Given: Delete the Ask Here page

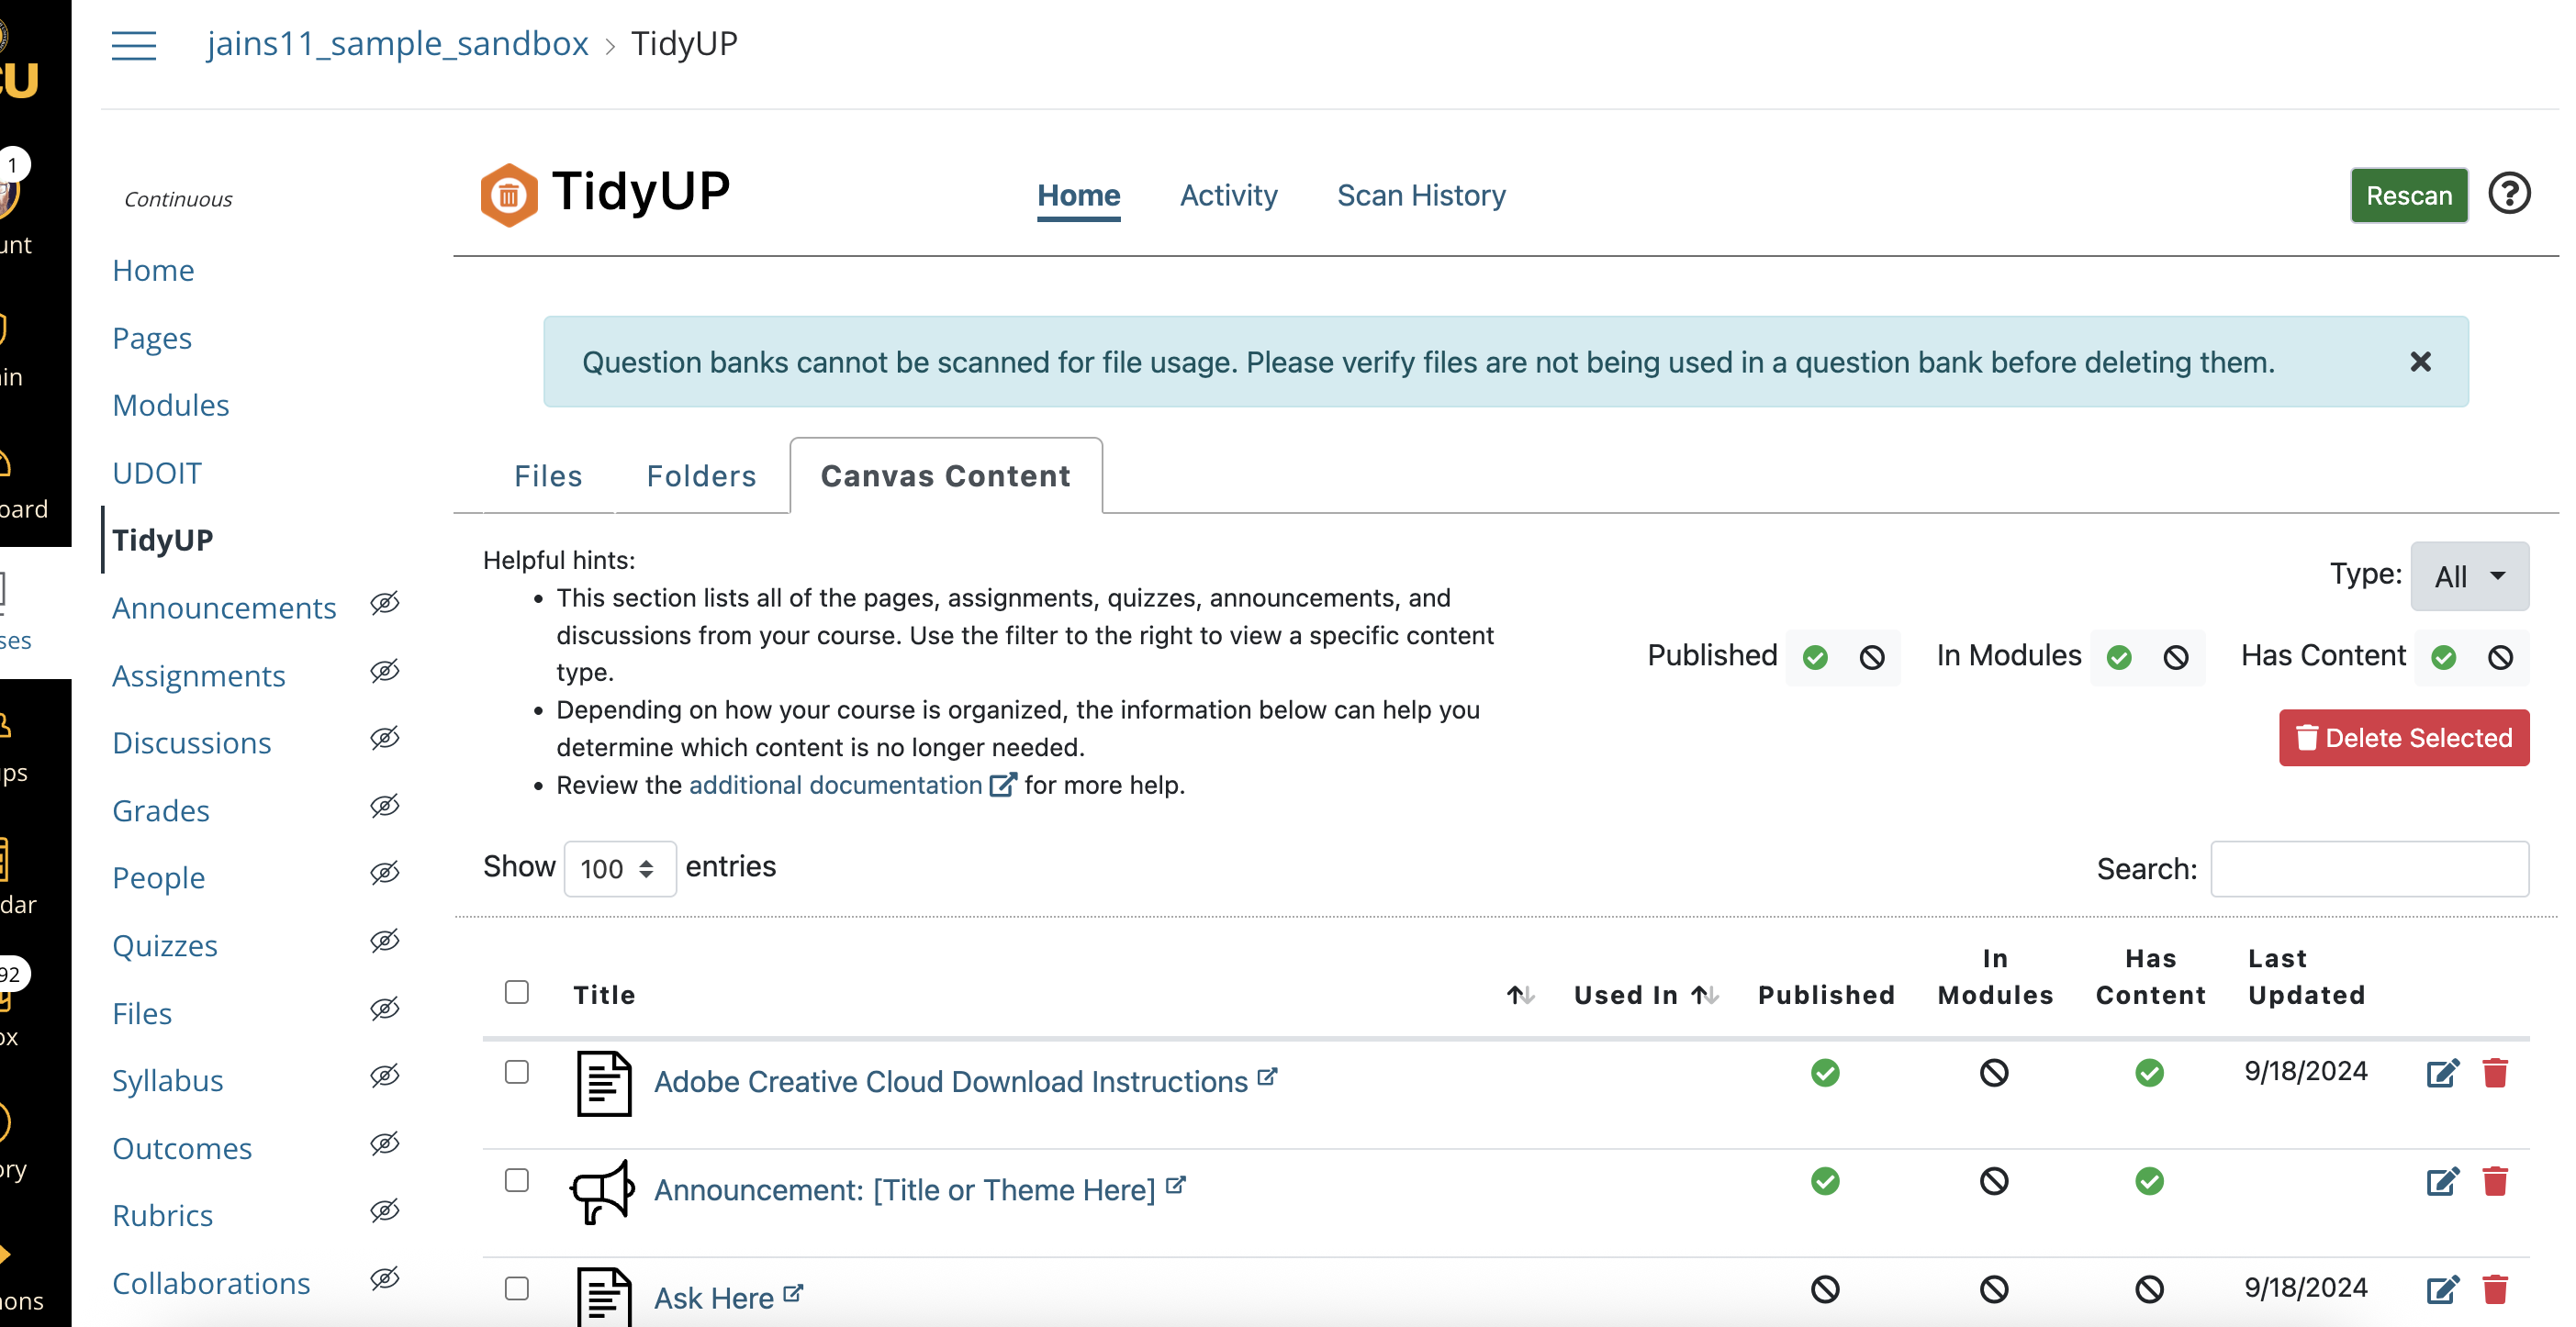Looking at the screenshot, I should (2495, 1289).
